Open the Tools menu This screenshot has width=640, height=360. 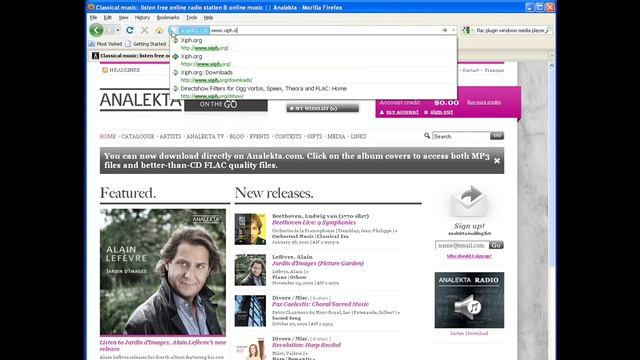point(191,18)
